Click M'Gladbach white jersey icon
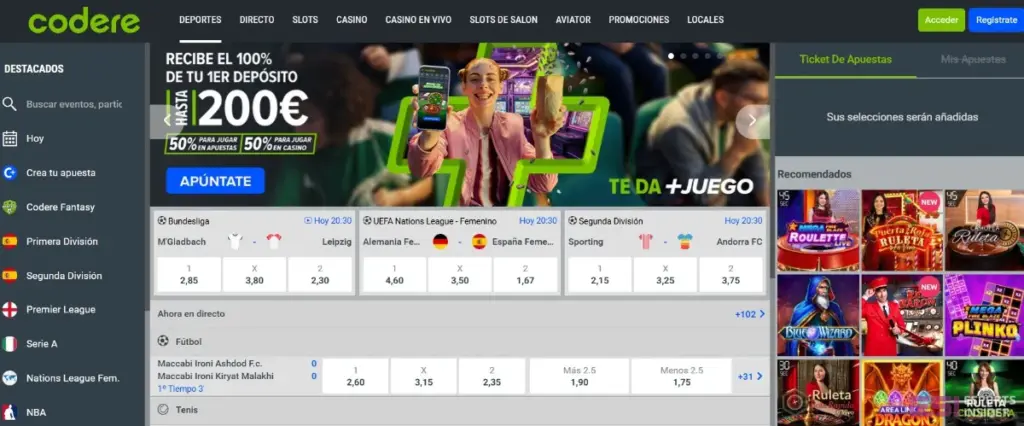 [235, 242]
